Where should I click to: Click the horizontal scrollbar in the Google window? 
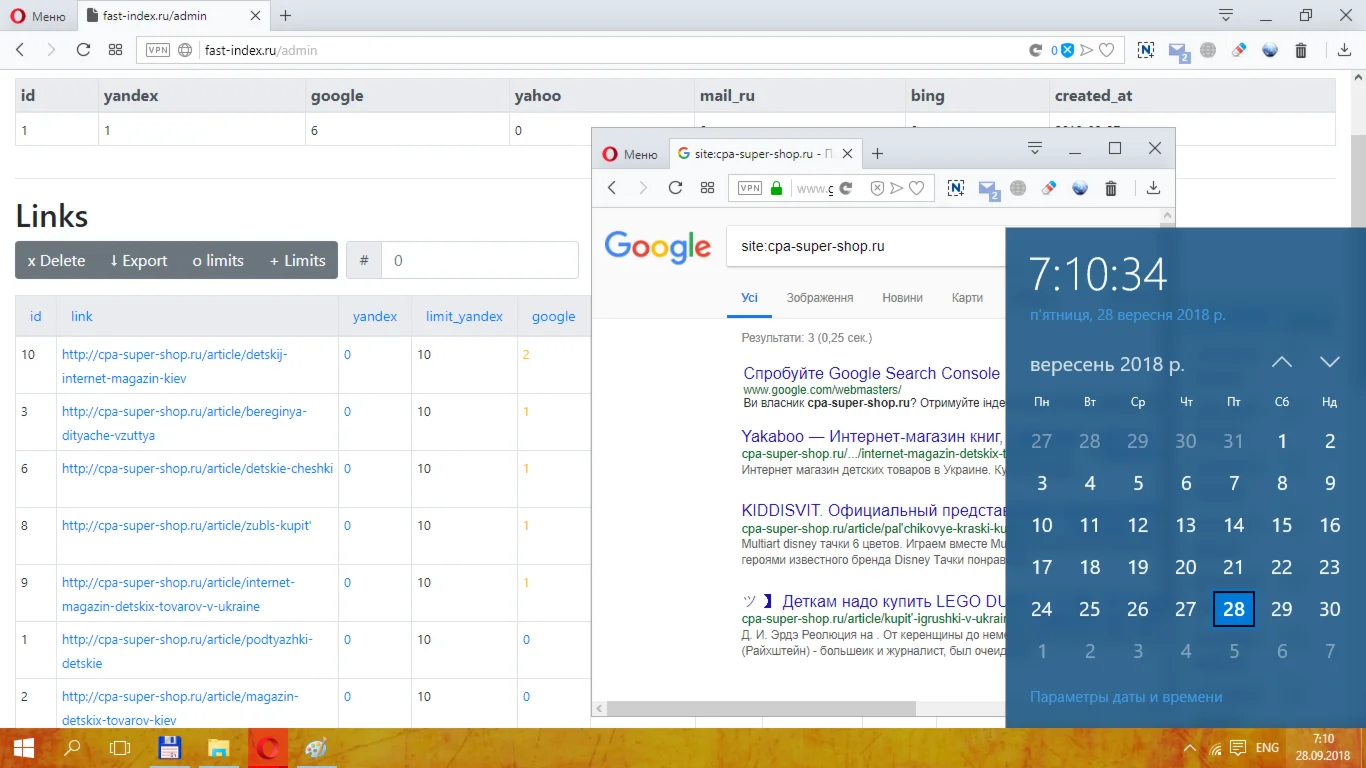coord(760,709)
